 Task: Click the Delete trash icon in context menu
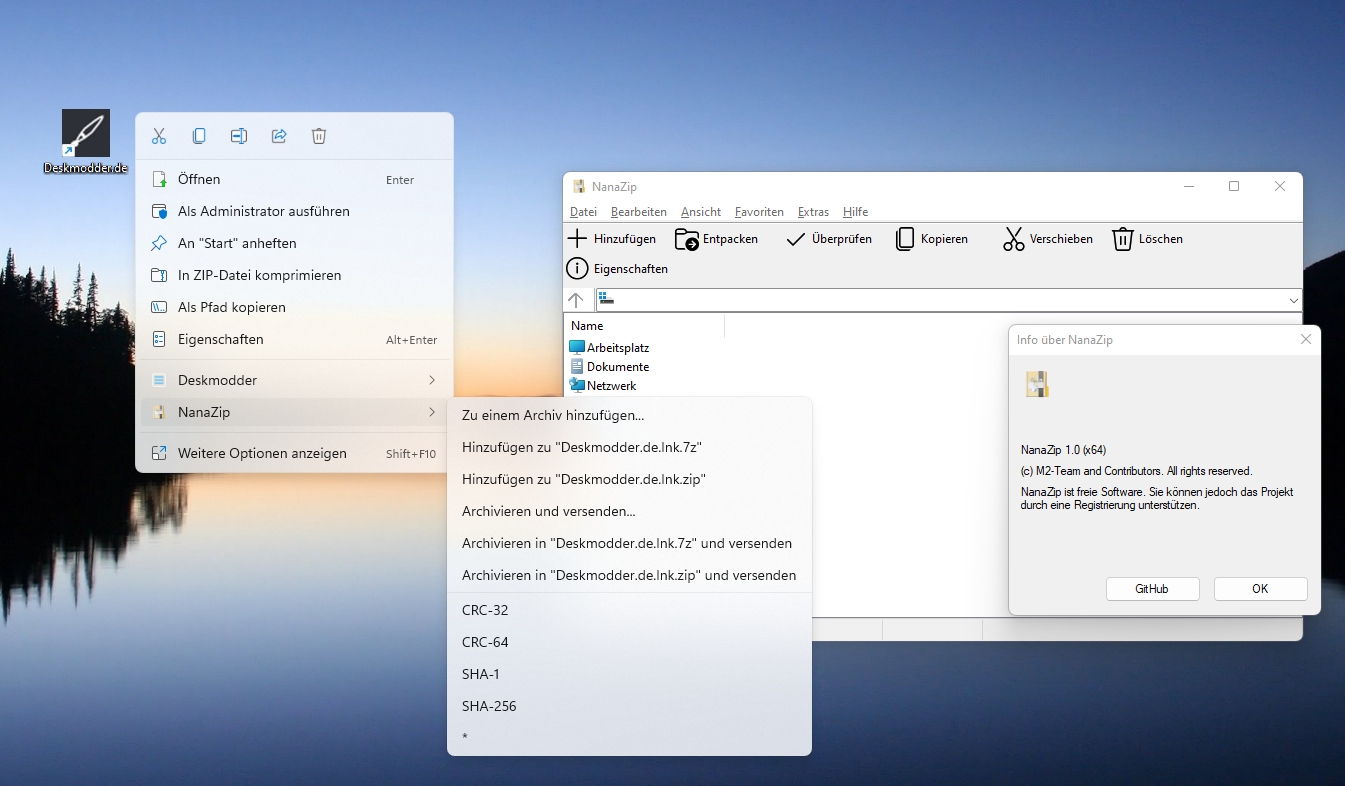coord(319,136)
